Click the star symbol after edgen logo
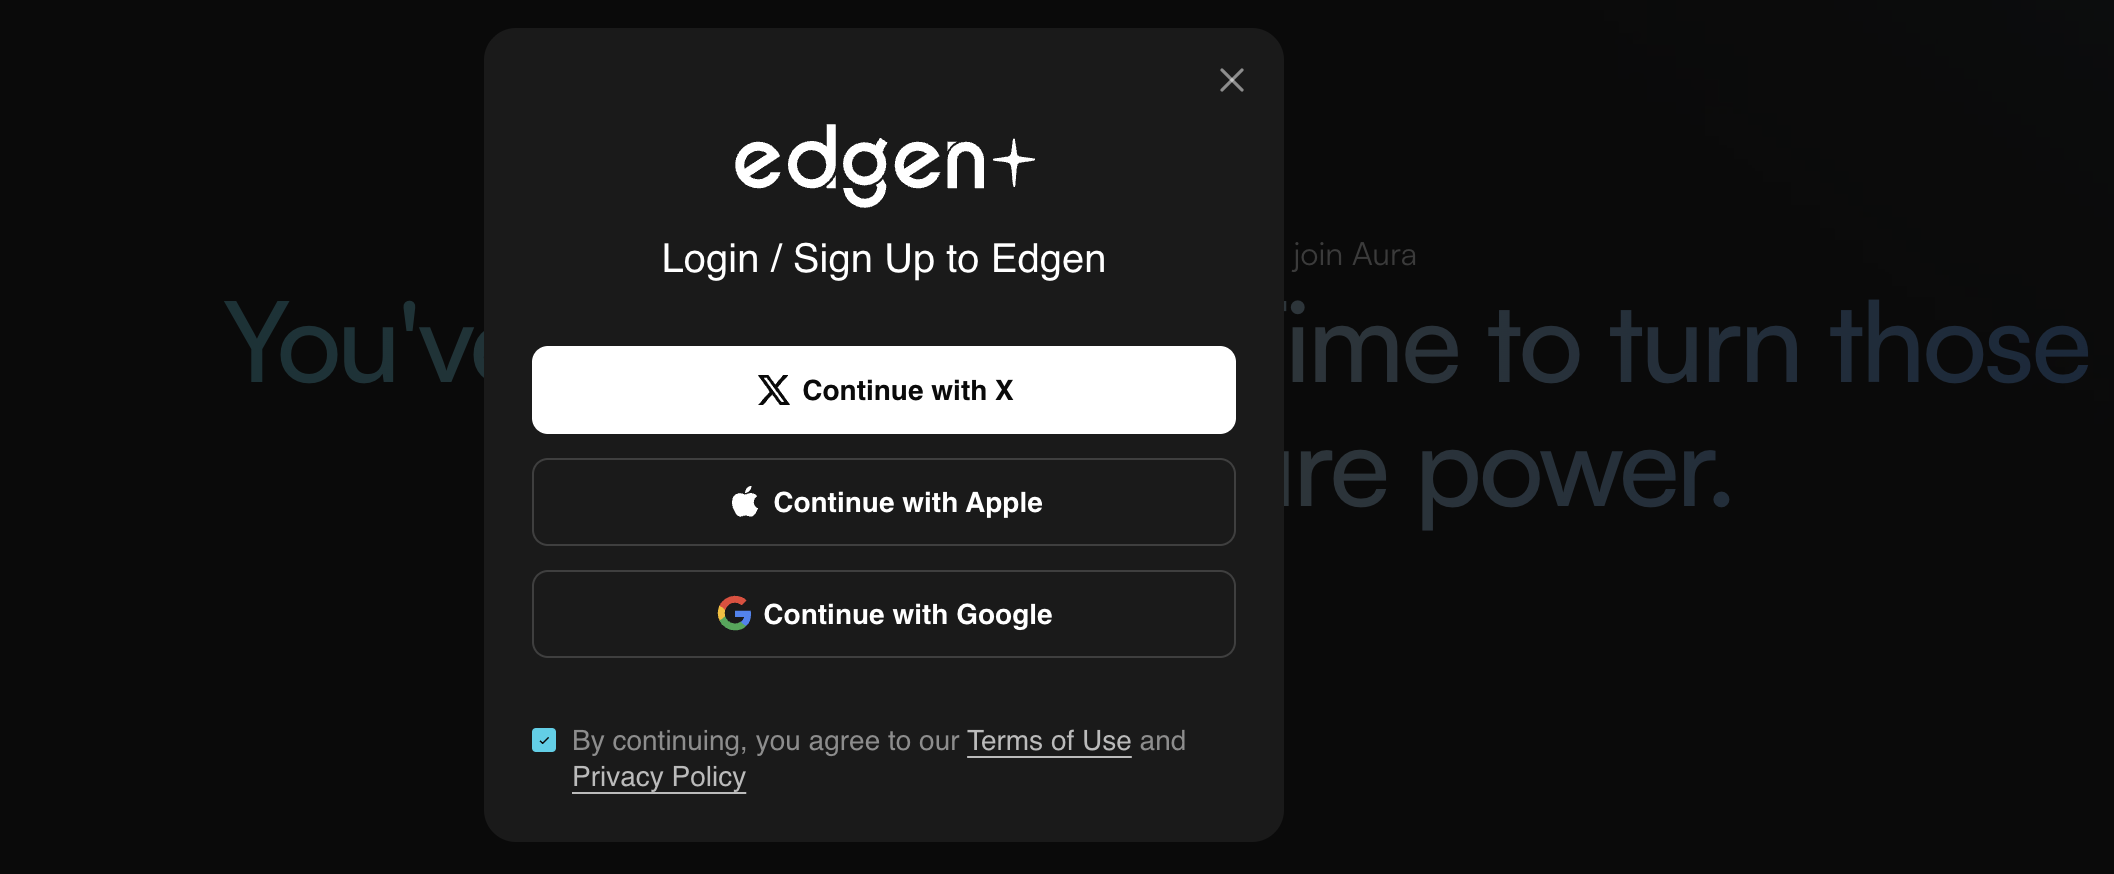The height and width of the screenshot is (874, 2114). [1014, 163]
